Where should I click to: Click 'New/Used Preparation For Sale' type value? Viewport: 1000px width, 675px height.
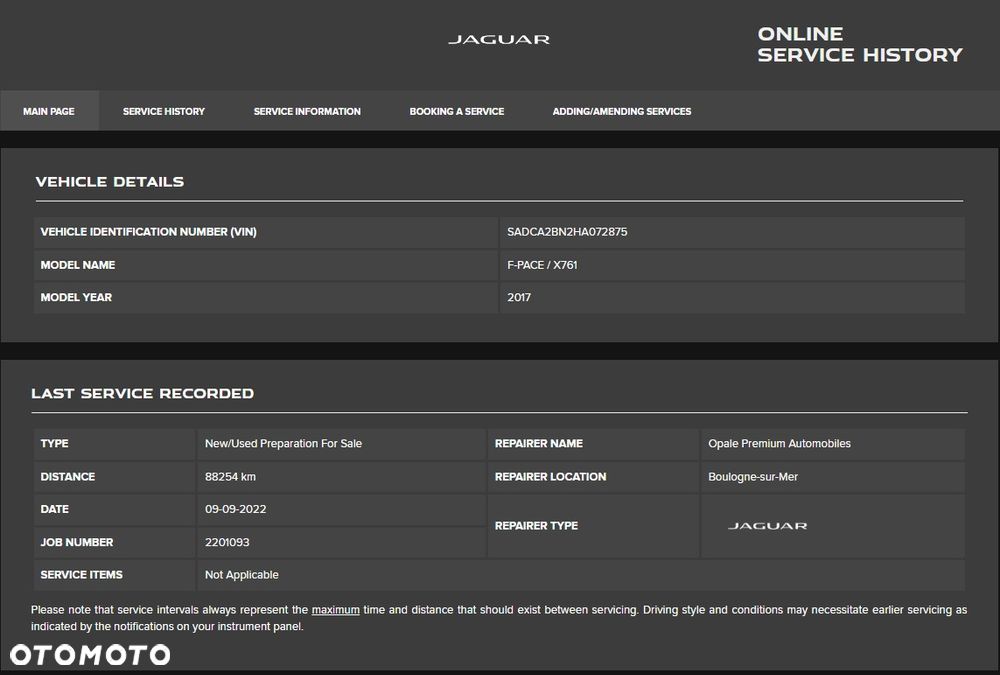point(283,443)
